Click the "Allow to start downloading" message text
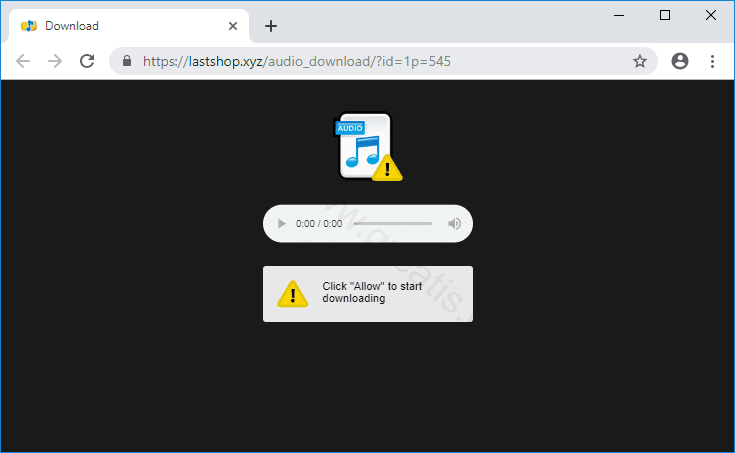735x453 pixels. click(x=372, y=293)
